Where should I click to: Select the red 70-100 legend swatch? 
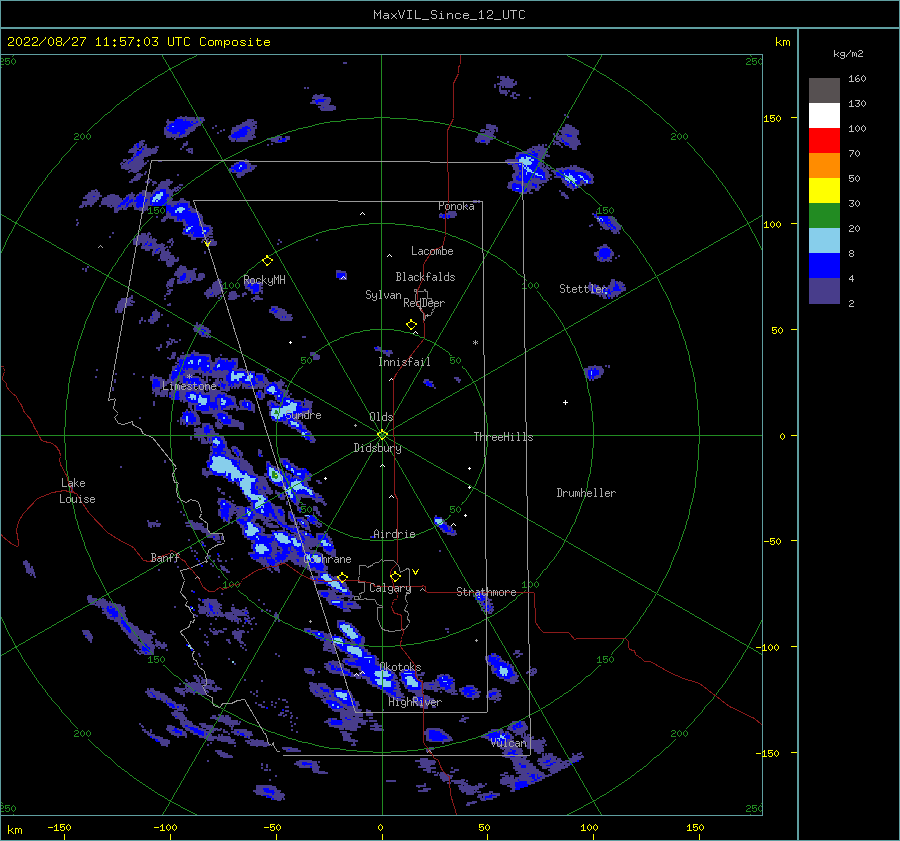point(824,141)
